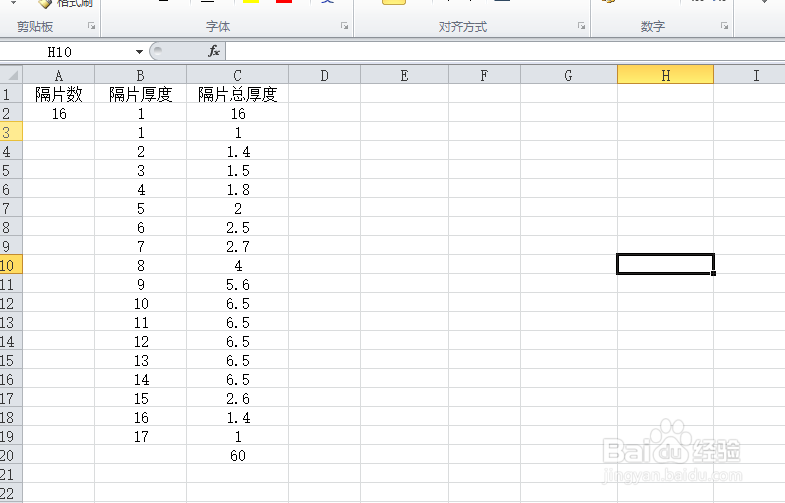
Task: Click the 隔片数 header cell
Action: (59, 94)
